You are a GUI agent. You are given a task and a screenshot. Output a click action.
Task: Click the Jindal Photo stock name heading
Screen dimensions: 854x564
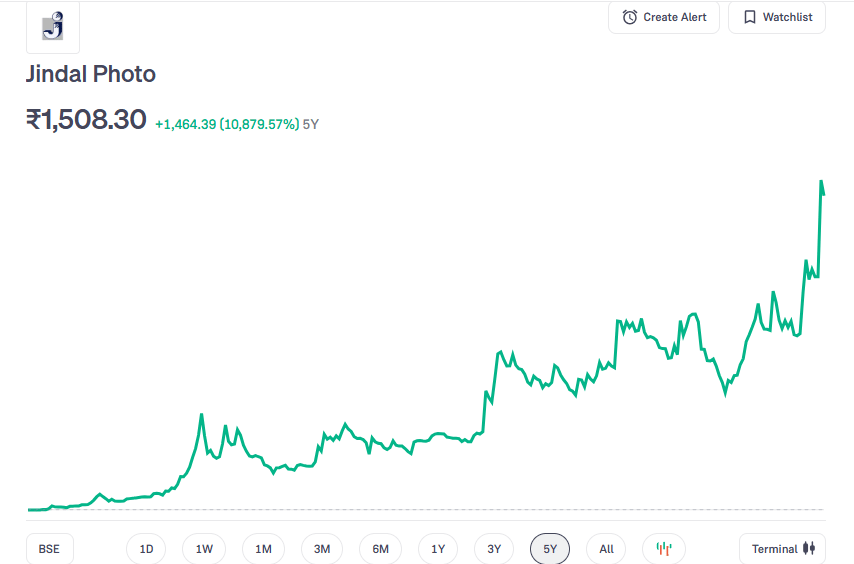[91, 74]
